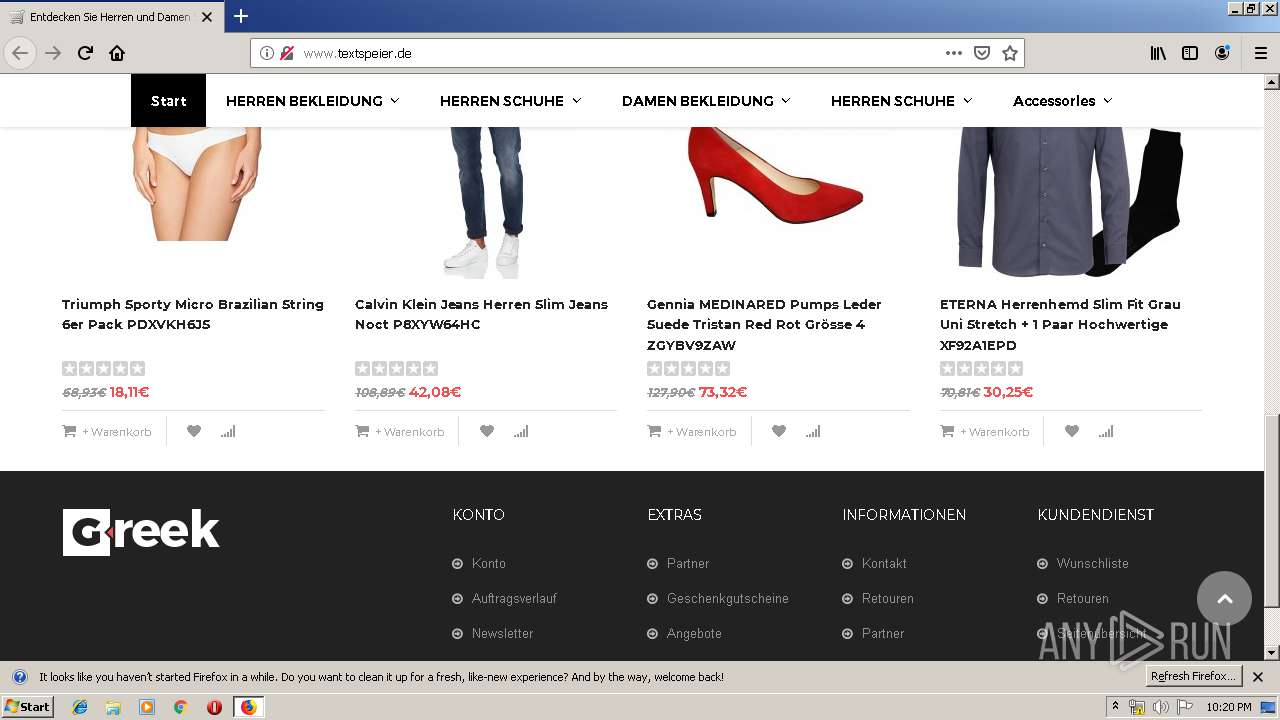
Task: Open Kontakt footer link
Action: 884,564
